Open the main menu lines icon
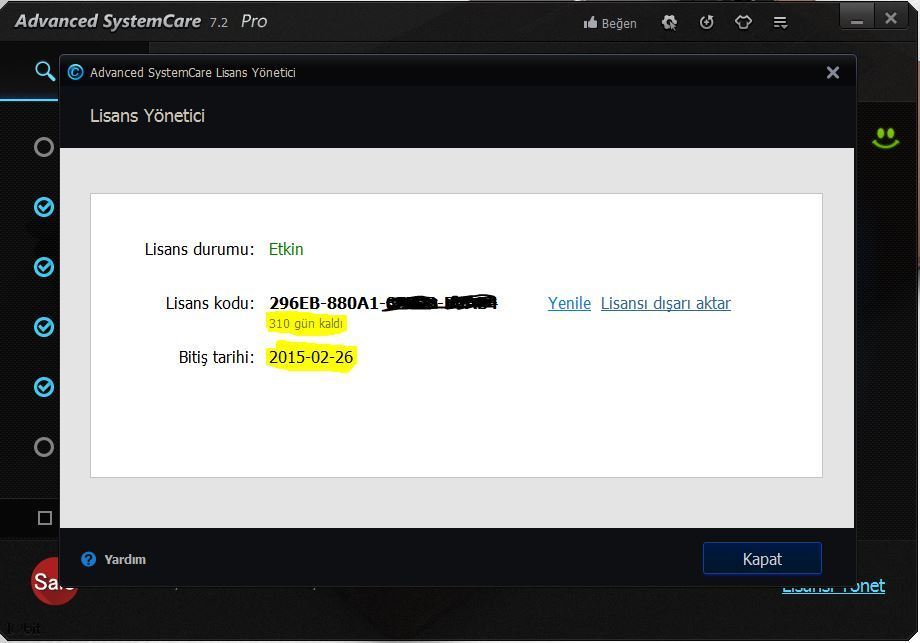Screen dimensions: 920x643 (x=780, y=23)
